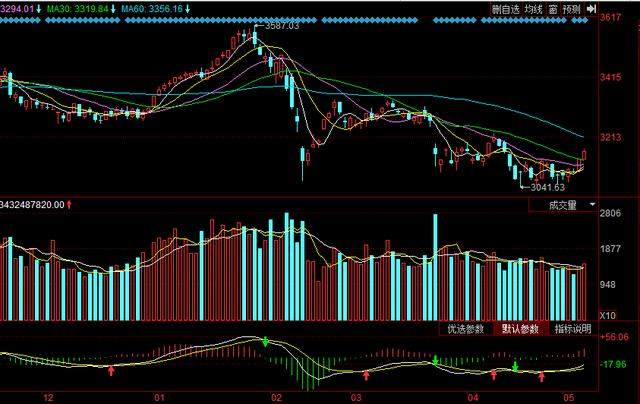The image size is (640, 404).
Task: Click the first red buy arrow in MACD
Action: [111, 371]
